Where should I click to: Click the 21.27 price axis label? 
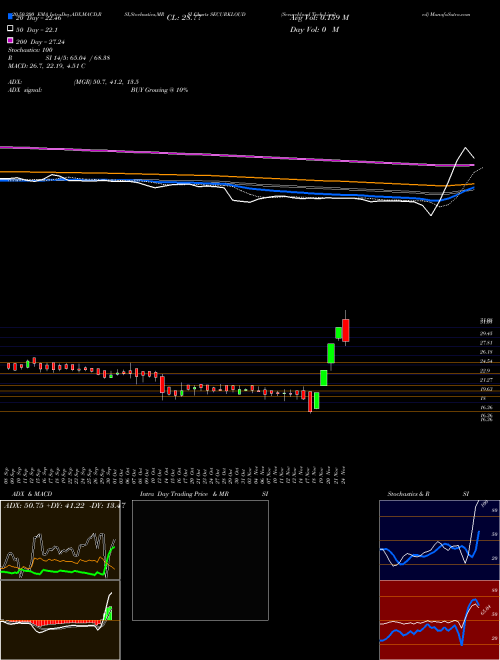486,380
